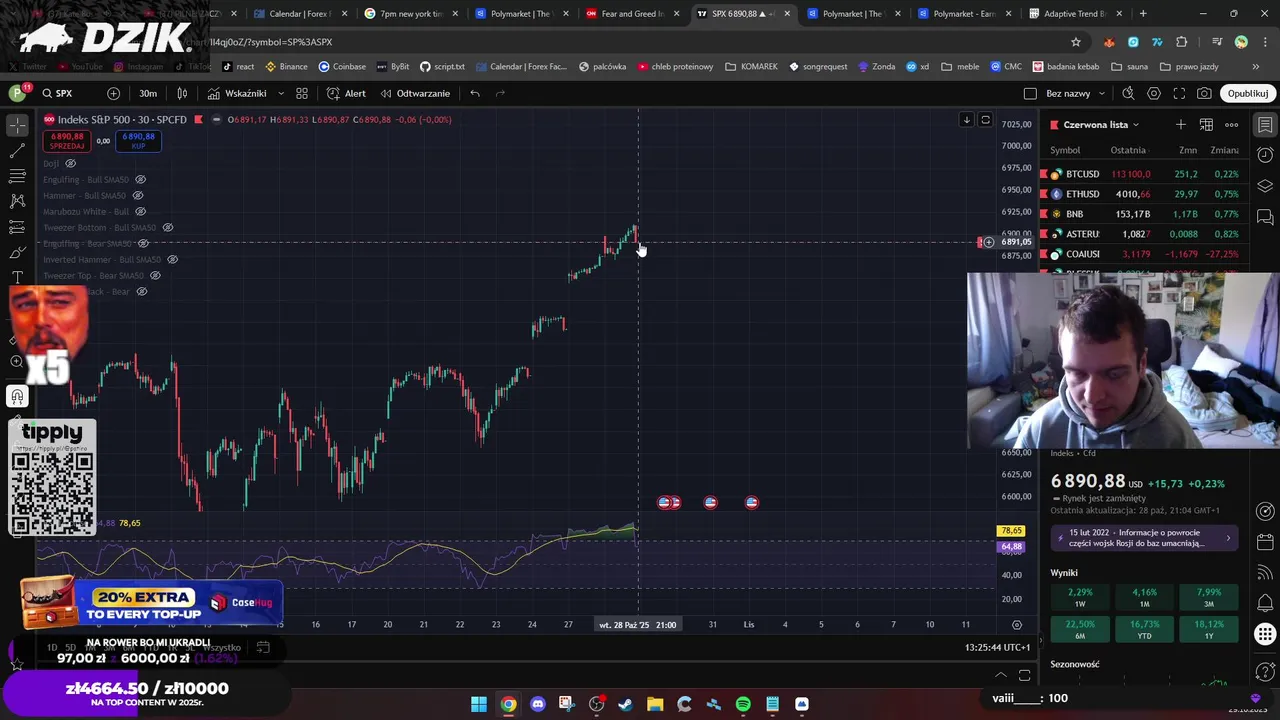Open the watchlist panel icon in right sidebar
Screen dimensions: 1280x720
[x=1265, y=125]
